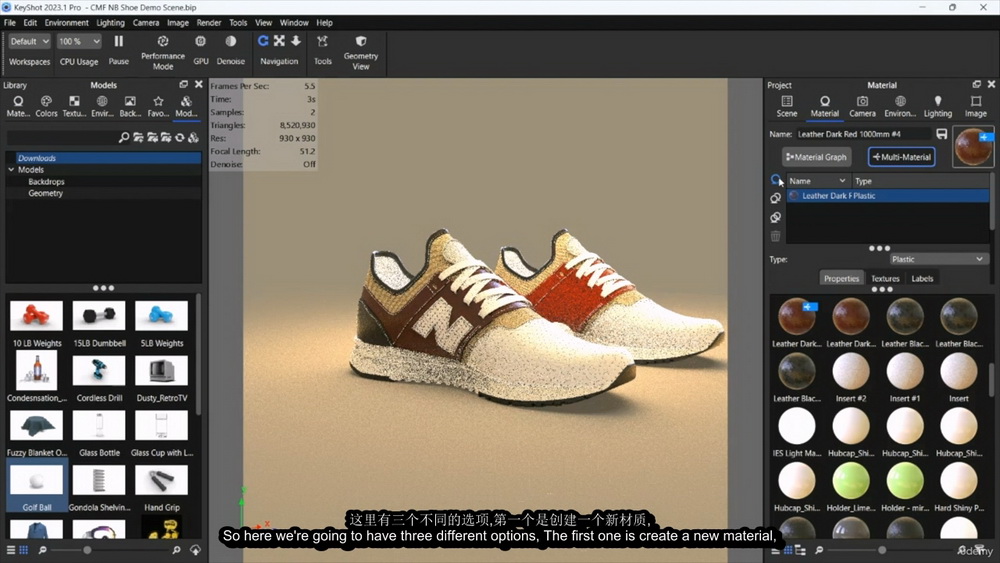Image resolution: width=1000 pixels, height=563 pixels.
Task: Switch to the Properties tab
Action: (x=841, y=279)
